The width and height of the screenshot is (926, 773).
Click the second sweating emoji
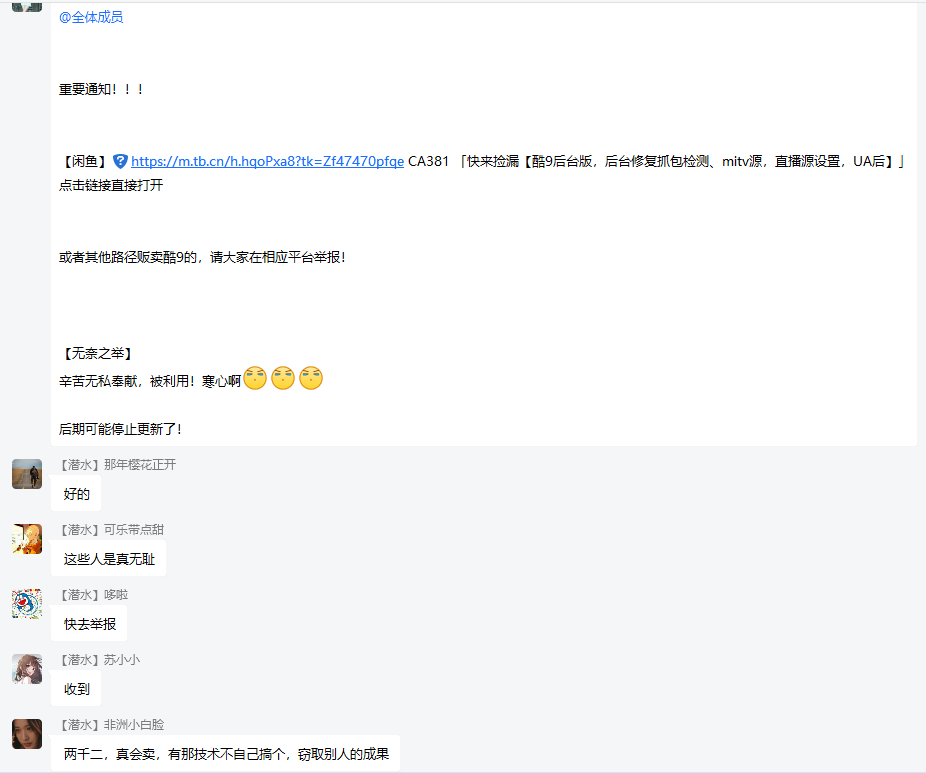tap(283, 378)
